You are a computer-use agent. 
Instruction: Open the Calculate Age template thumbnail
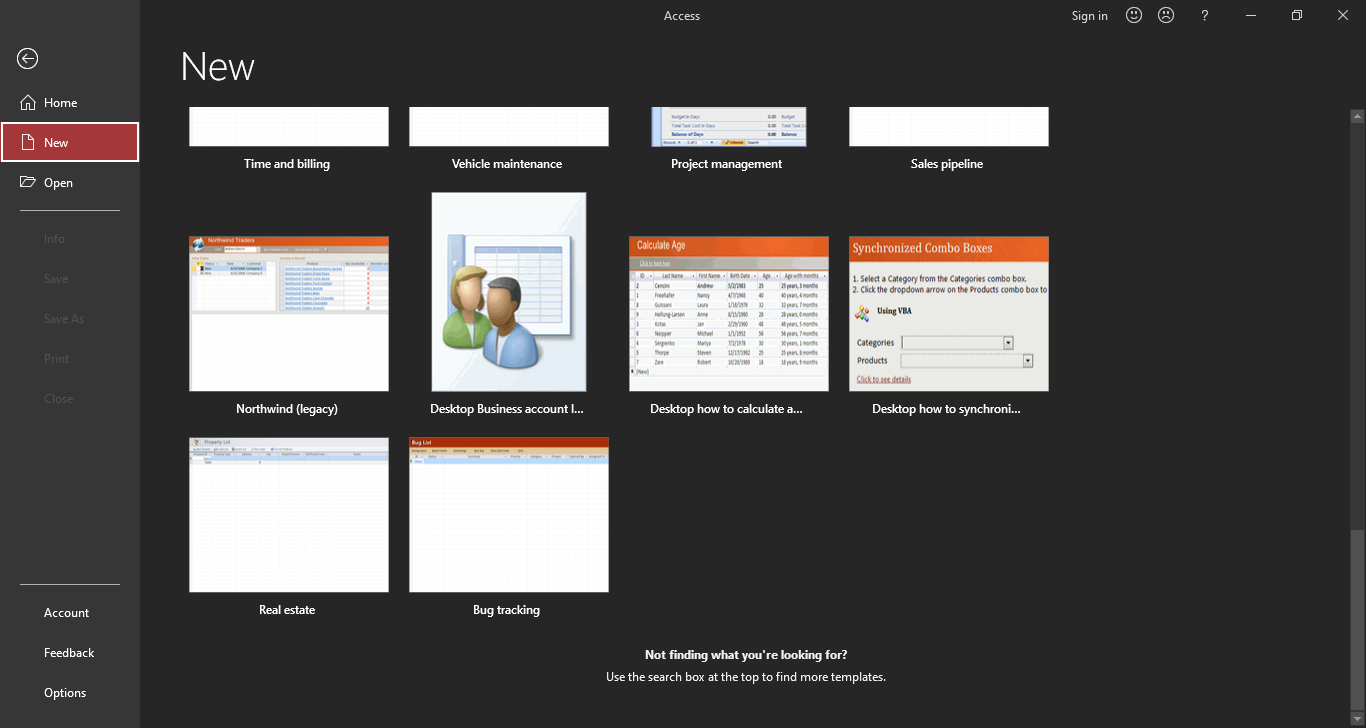[729, 314]
